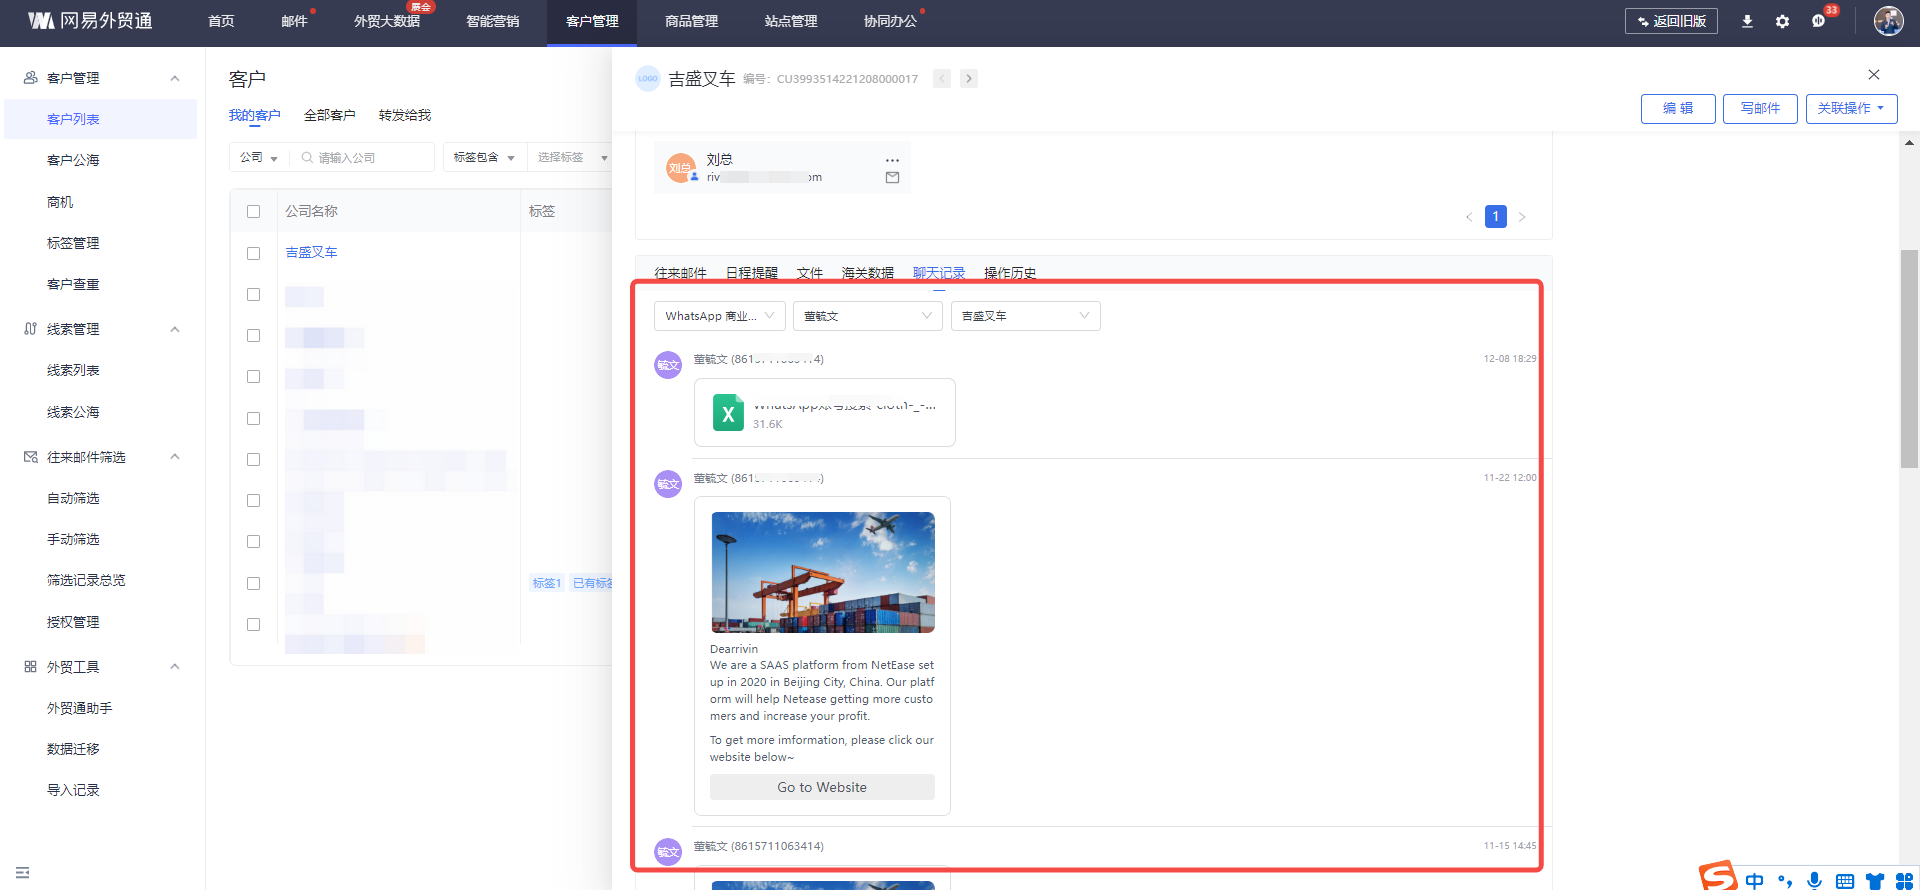Click the IME skin shirt icon
The width and height of the screenshot is (1920, 890).
click(x=1875, y=881)
